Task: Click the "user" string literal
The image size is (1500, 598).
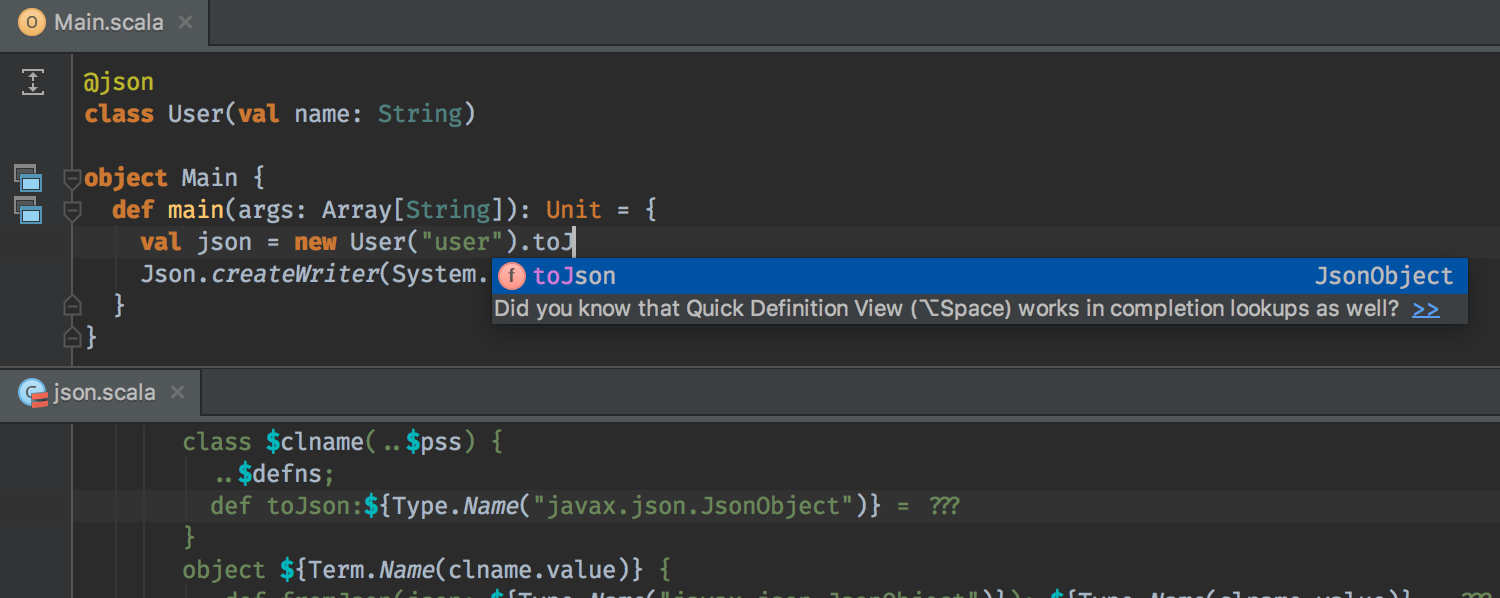Action: point(462,242)
